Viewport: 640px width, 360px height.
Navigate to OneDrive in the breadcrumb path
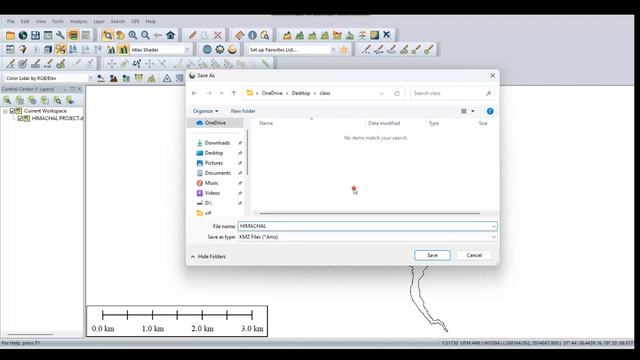click(x=272, y=93)
